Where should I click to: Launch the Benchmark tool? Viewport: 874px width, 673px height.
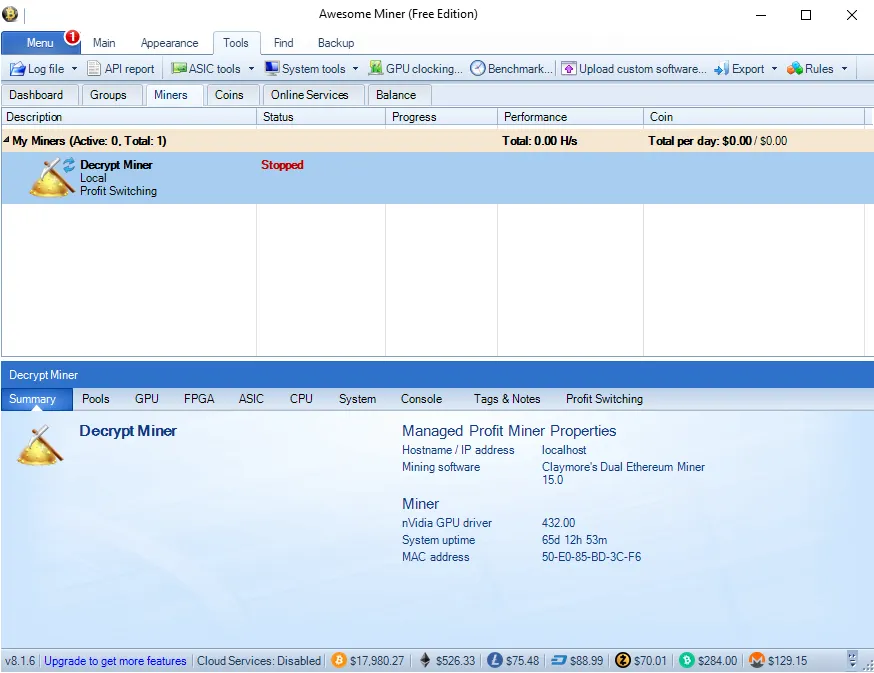click(512, 69)
